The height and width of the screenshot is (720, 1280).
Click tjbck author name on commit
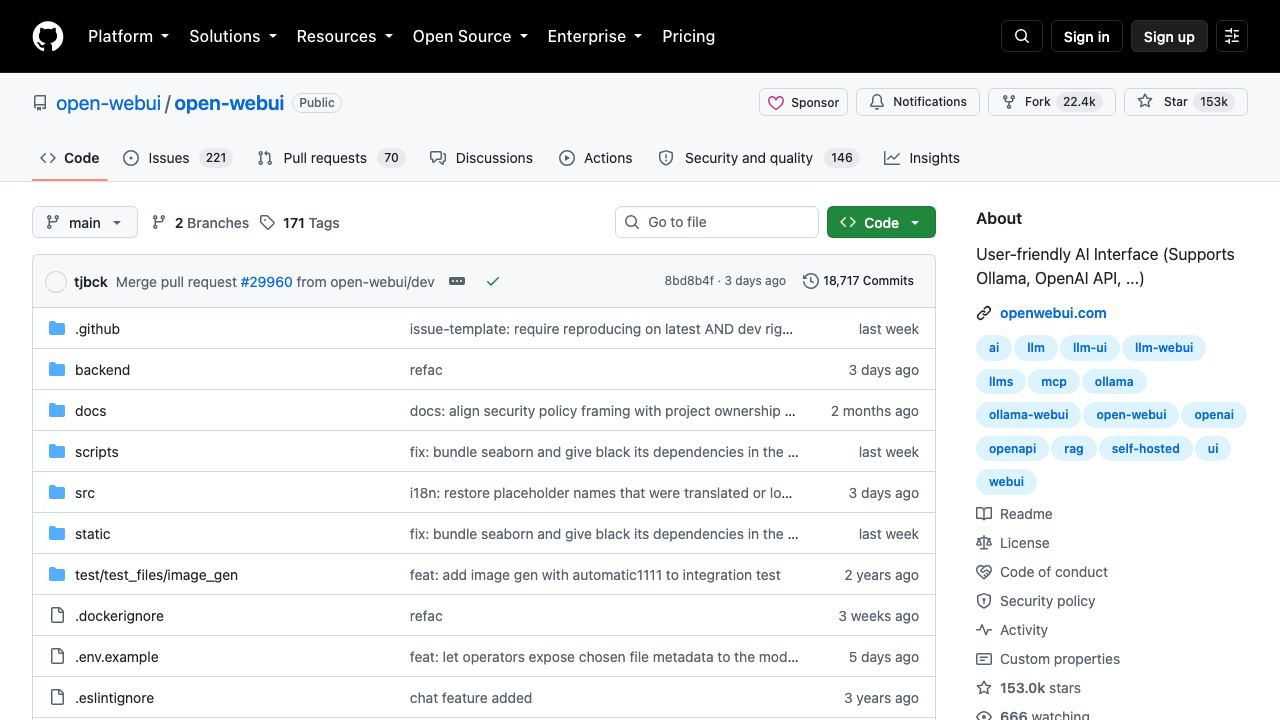(x=91, y=282)
